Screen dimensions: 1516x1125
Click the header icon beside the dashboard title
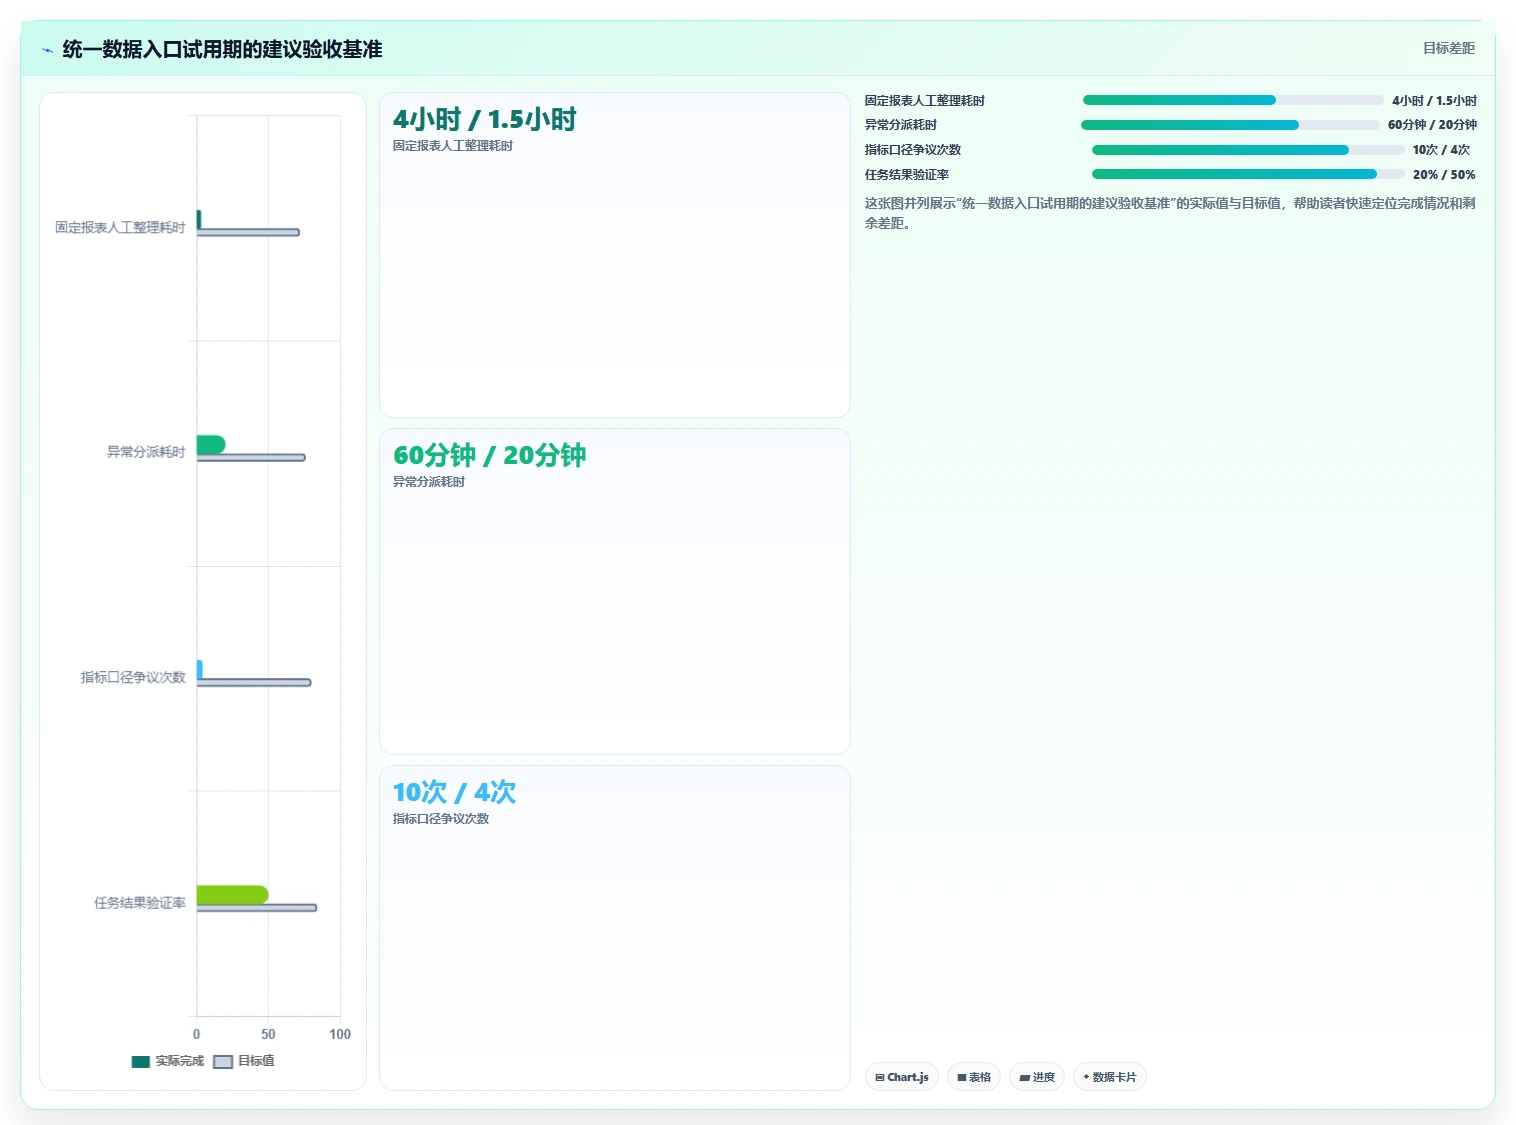tap(47, 50)
